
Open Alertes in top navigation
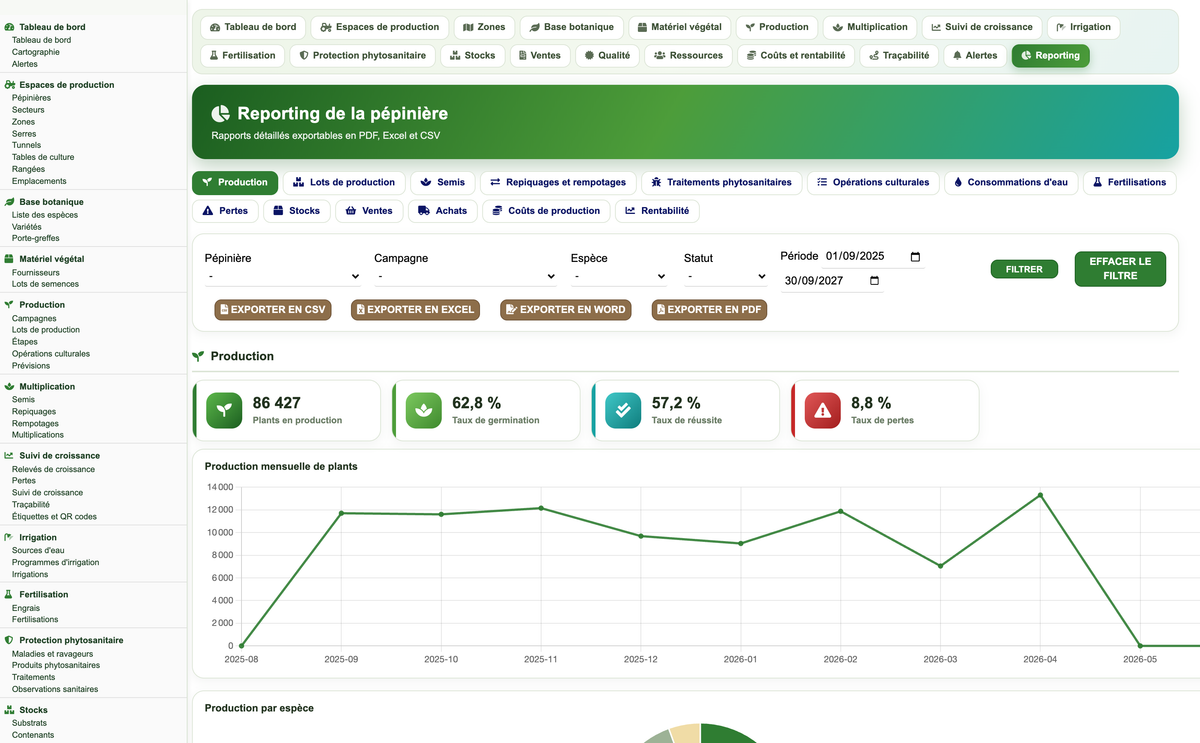(x=975, y=55)
